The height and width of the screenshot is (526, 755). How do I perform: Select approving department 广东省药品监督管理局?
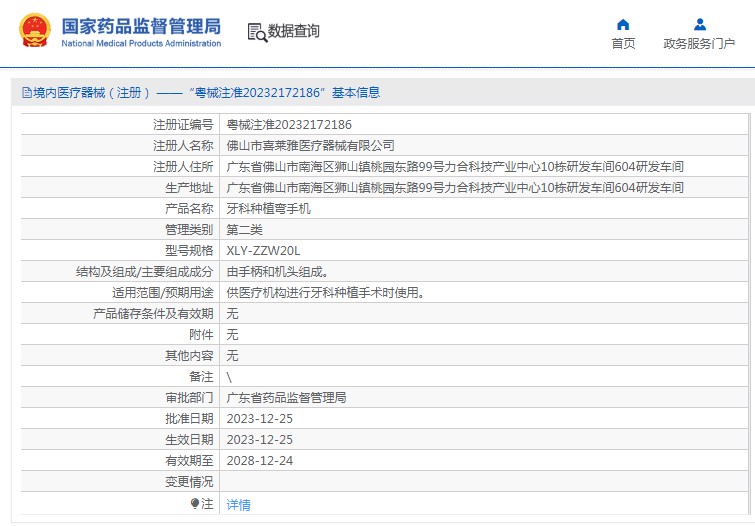[x=286, y=398]
